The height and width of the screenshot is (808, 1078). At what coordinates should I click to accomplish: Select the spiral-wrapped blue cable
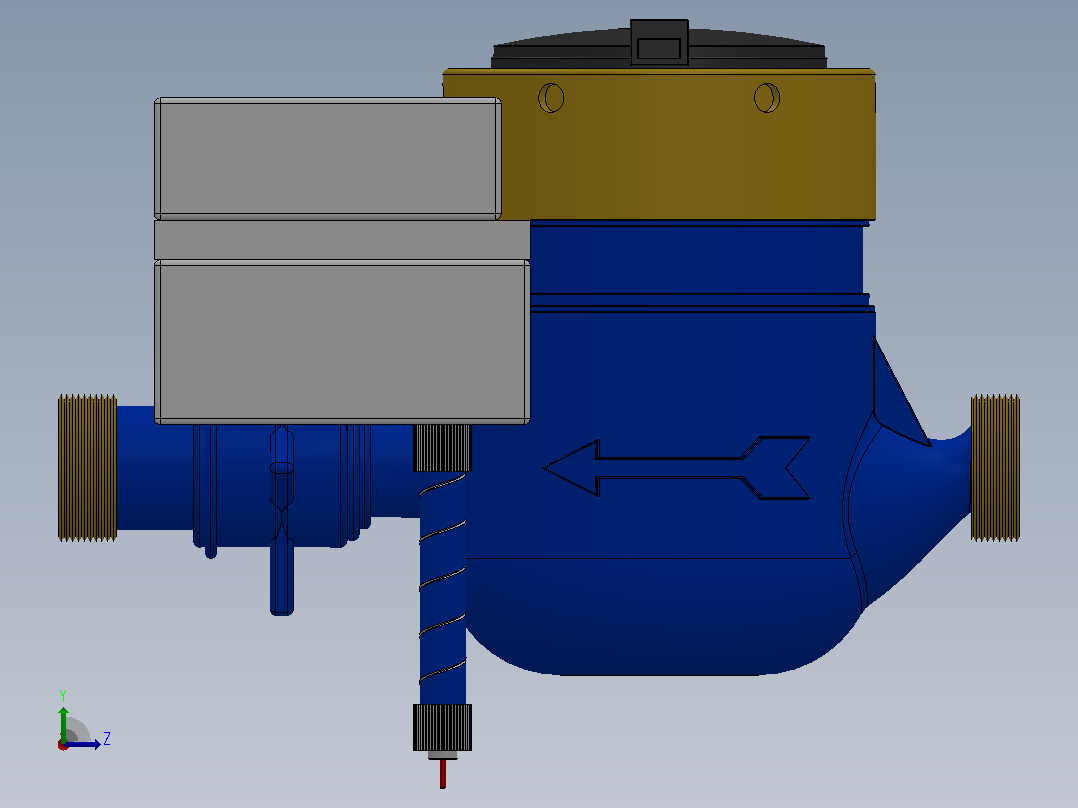click(x=443, y=588)
